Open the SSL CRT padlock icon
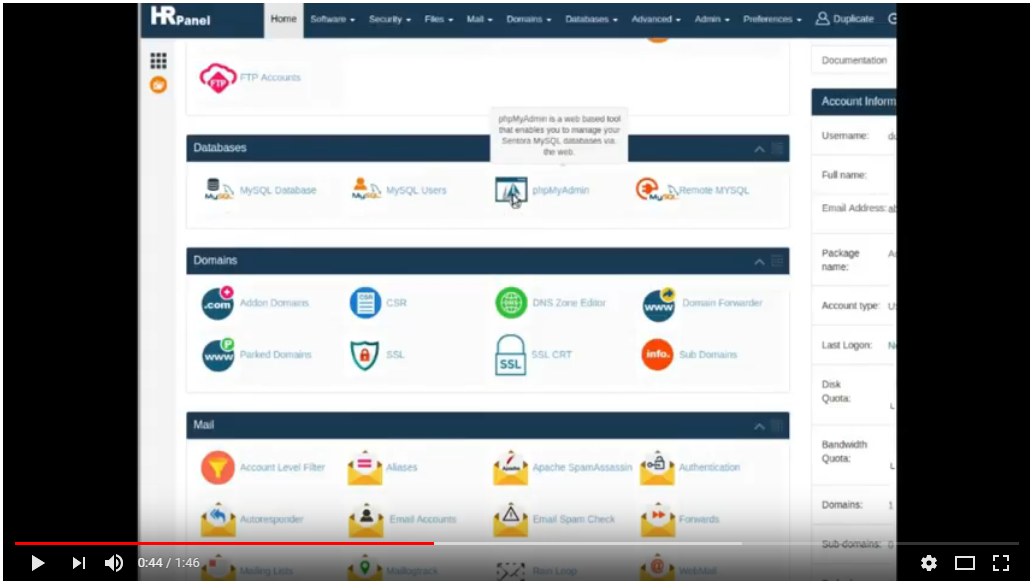1032x585 pixels. pyautogui.click(x=510, y=355)
